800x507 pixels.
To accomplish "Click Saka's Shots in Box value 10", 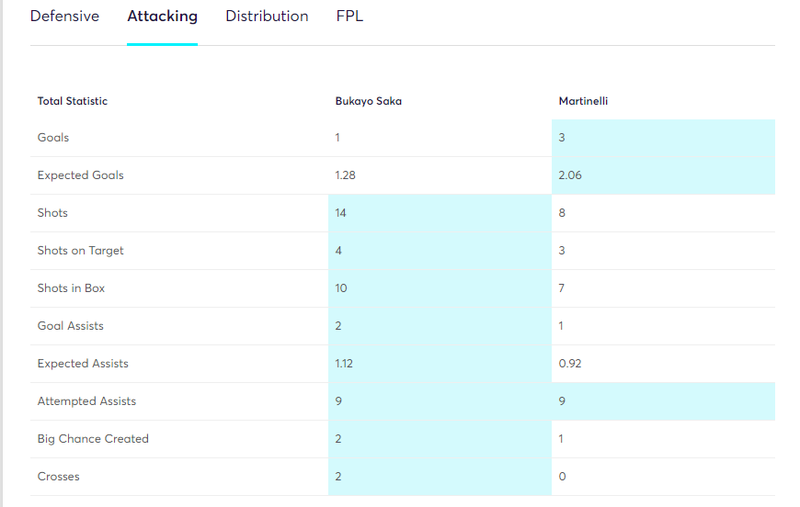I will pos(341,288).
